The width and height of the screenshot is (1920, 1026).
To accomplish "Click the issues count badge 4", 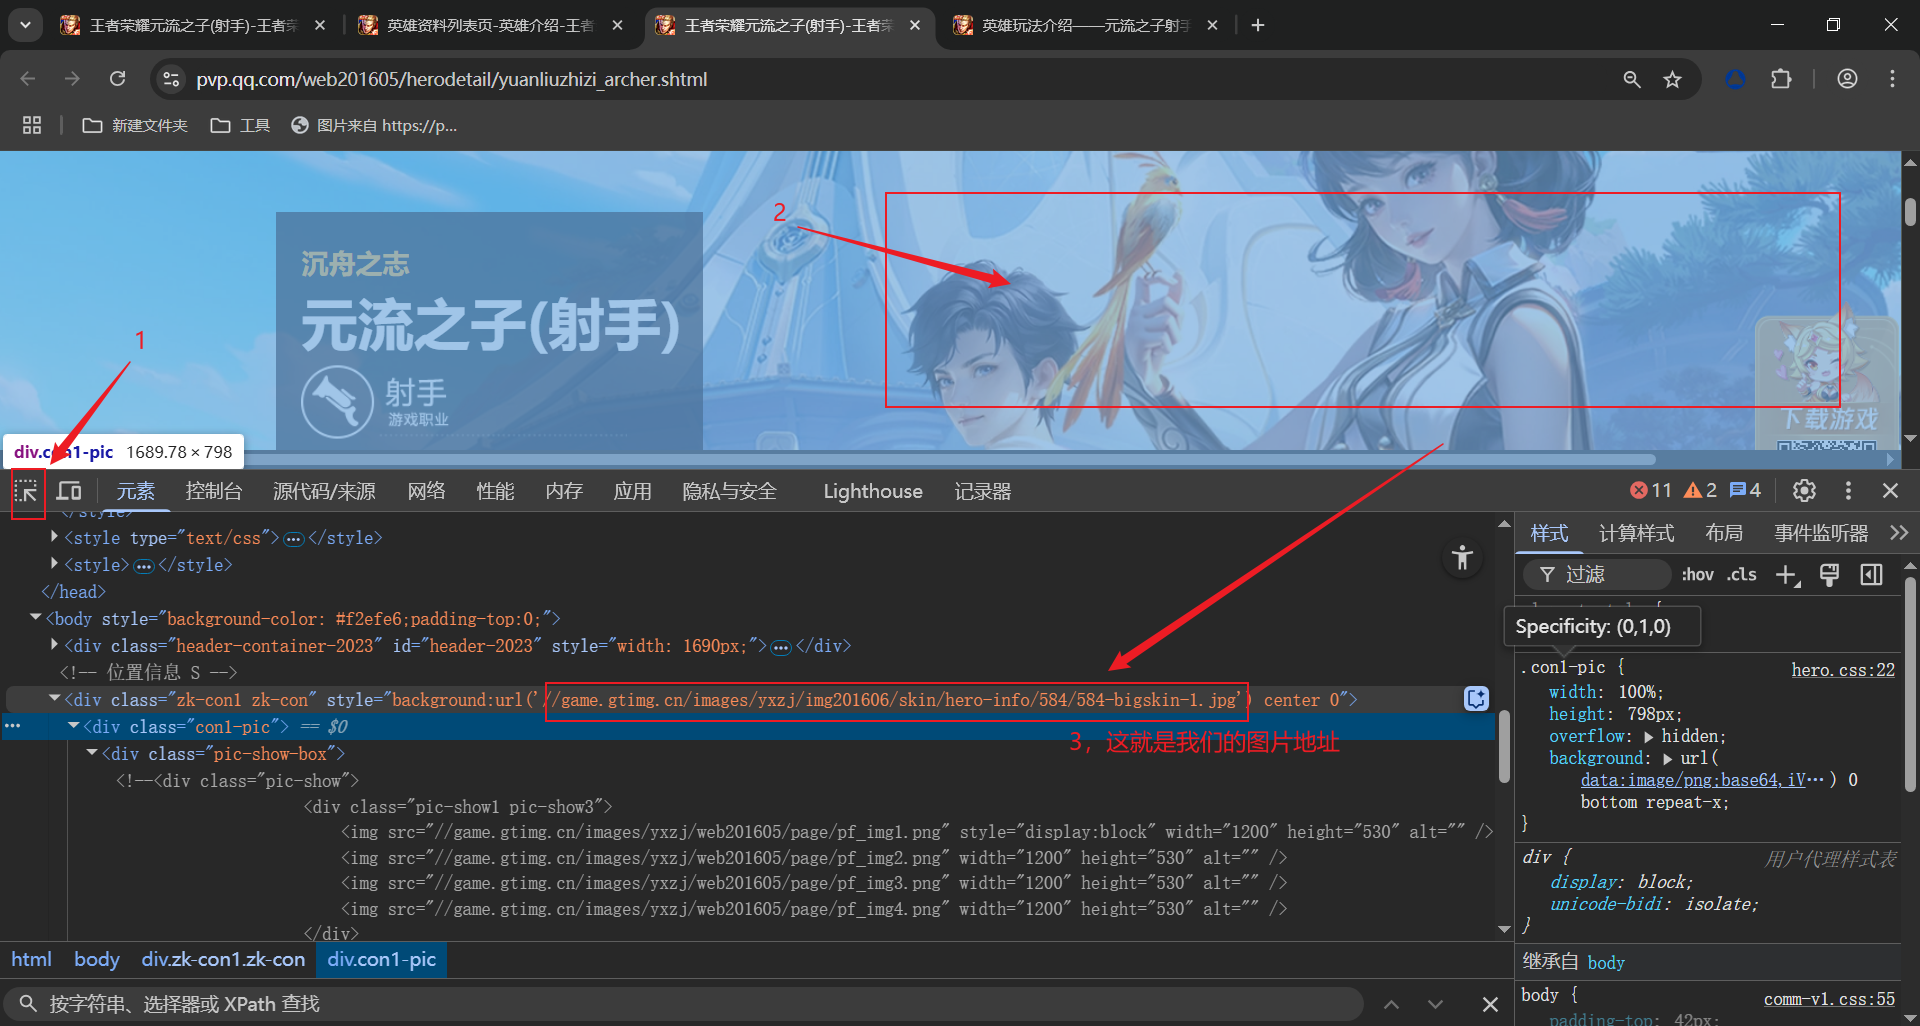I will coord(1746,491).
